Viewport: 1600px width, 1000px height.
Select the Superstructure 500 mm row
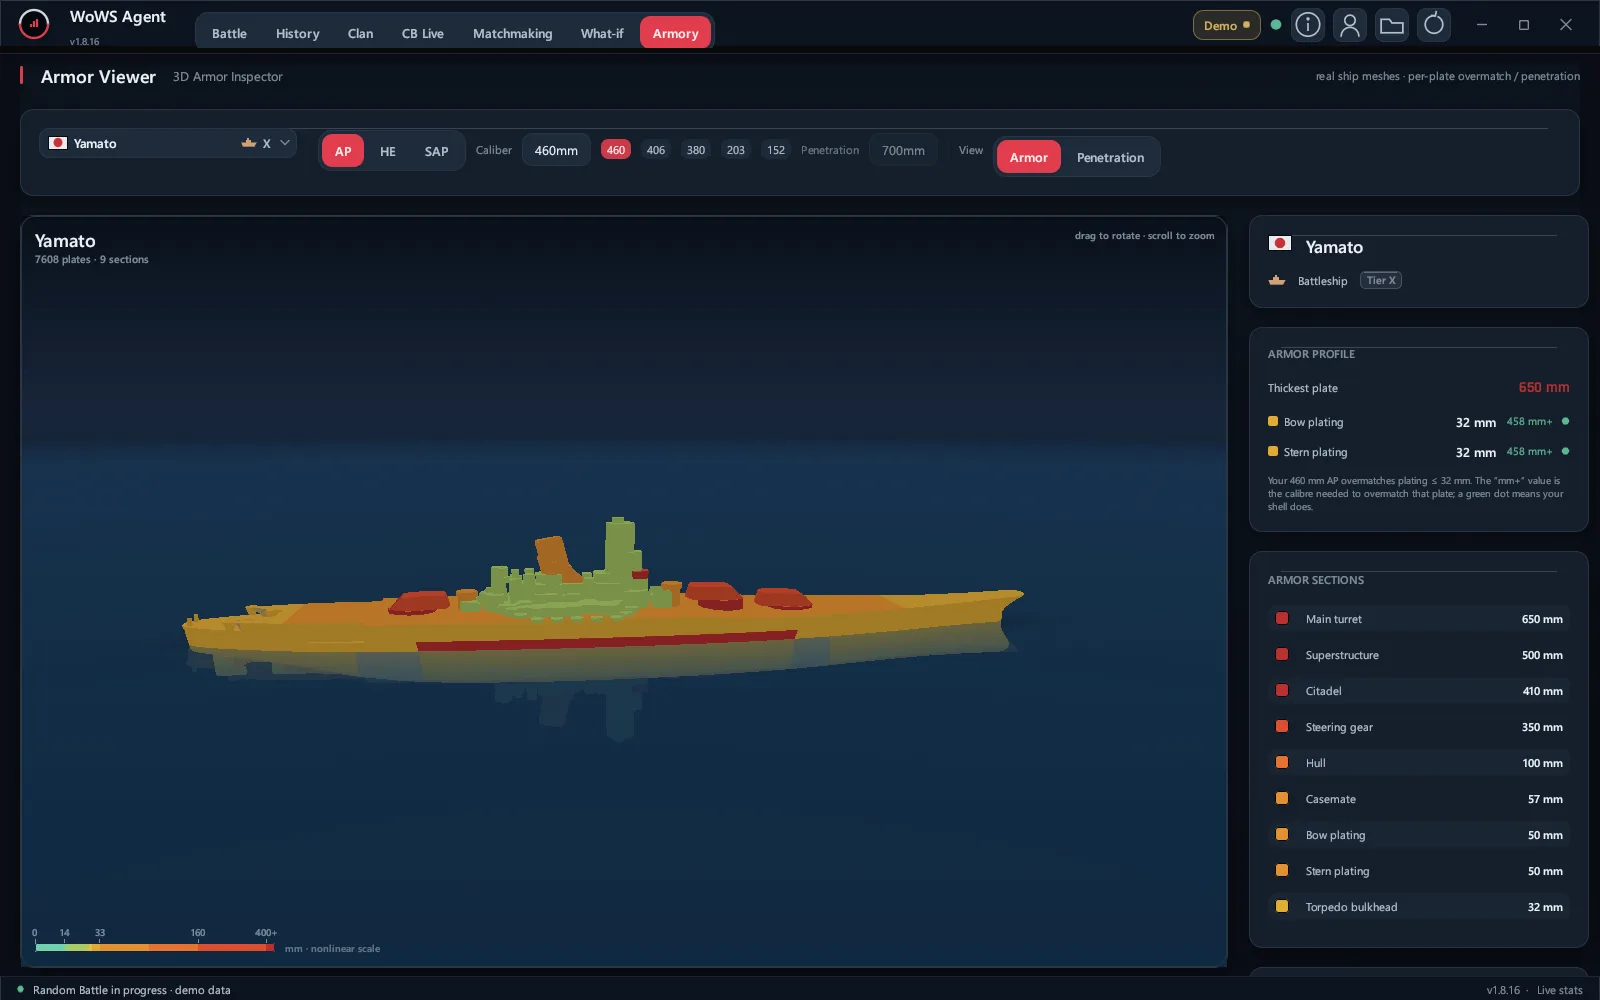click(1418, 655)
